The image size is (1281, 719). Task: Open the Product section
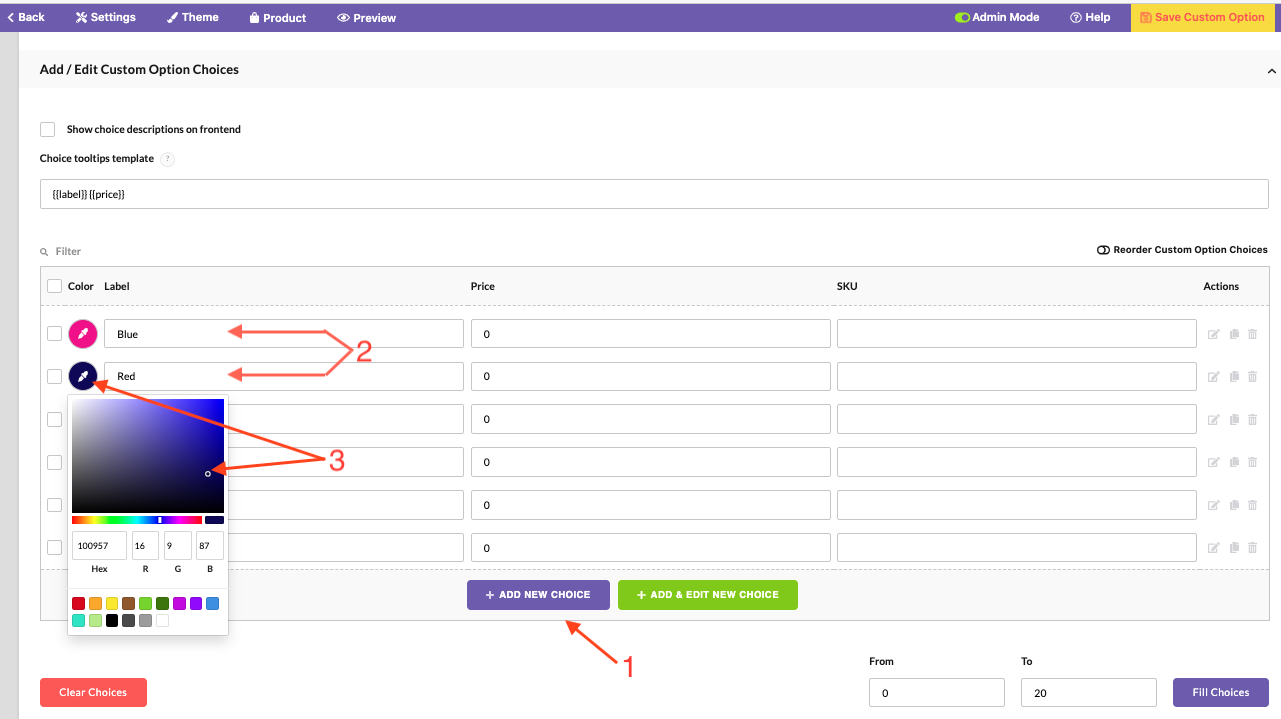coord(277,17)
